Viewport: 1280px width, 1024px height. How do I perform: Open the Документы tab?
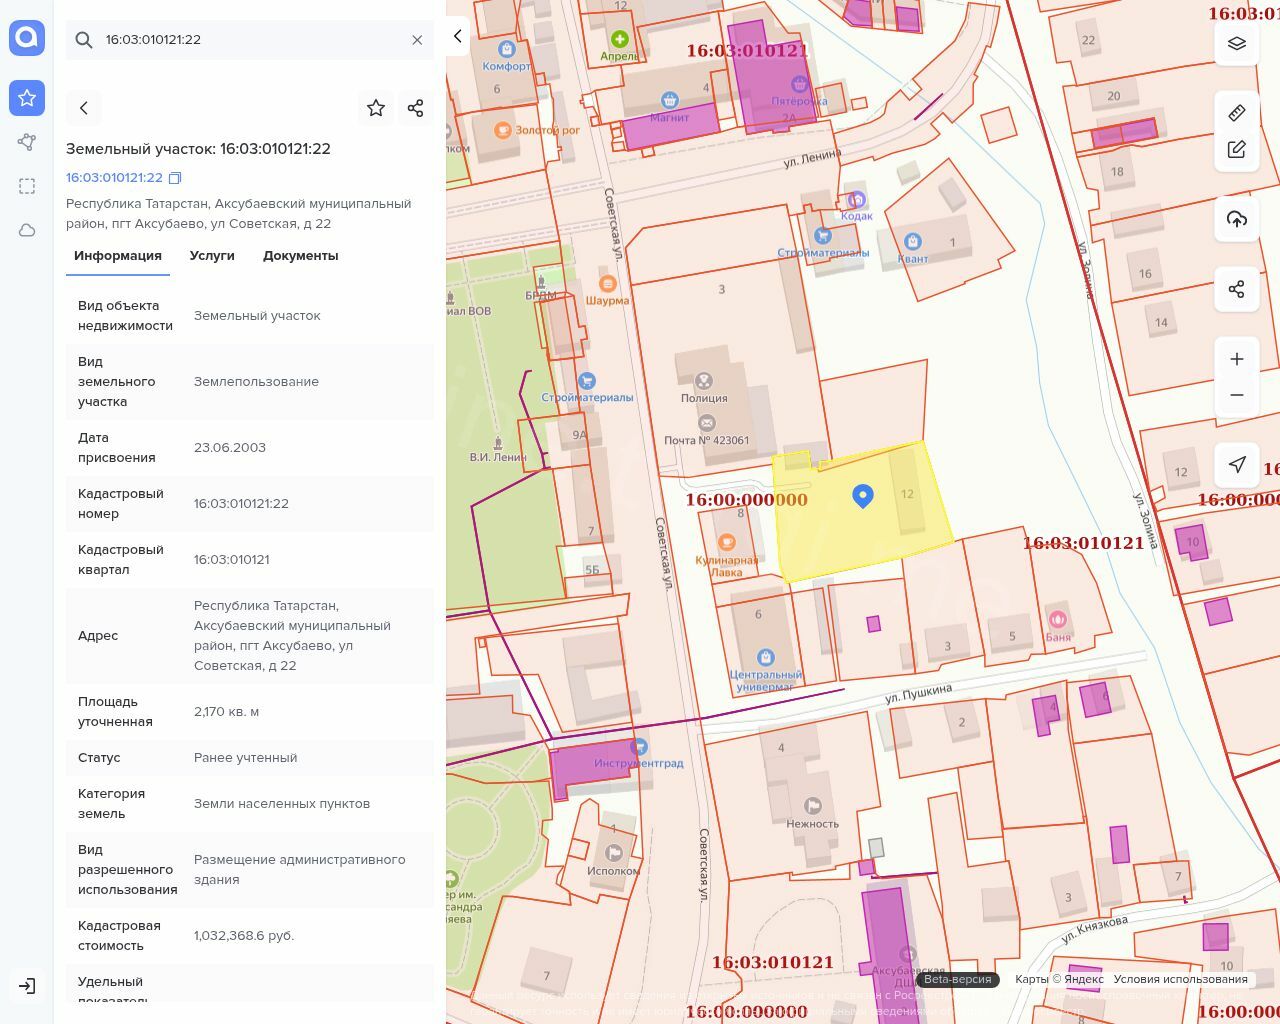300,256
